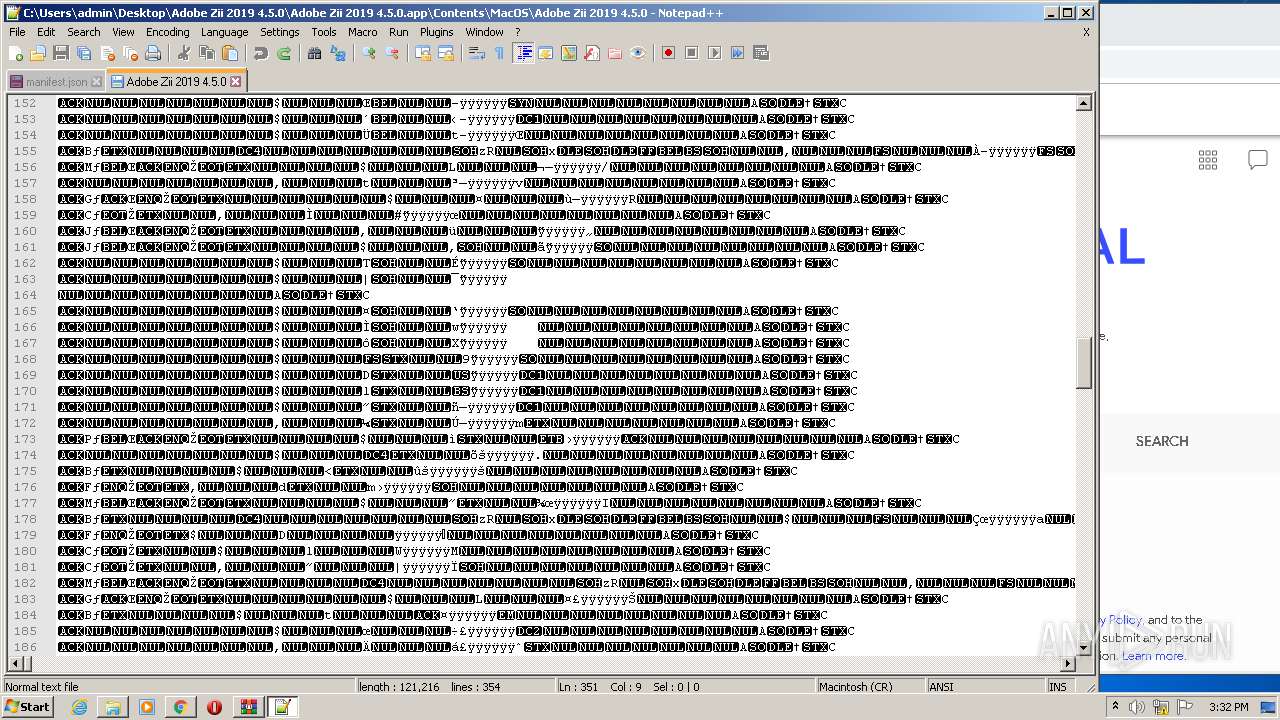
Task: Click the Undo arrow icon
Action: point(260,53)
